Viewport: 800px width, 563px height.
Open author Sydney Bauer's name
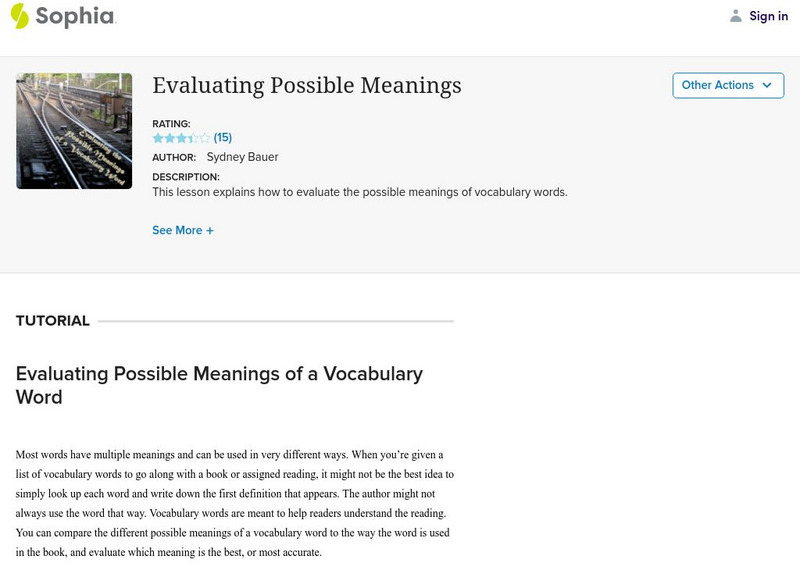242,157
